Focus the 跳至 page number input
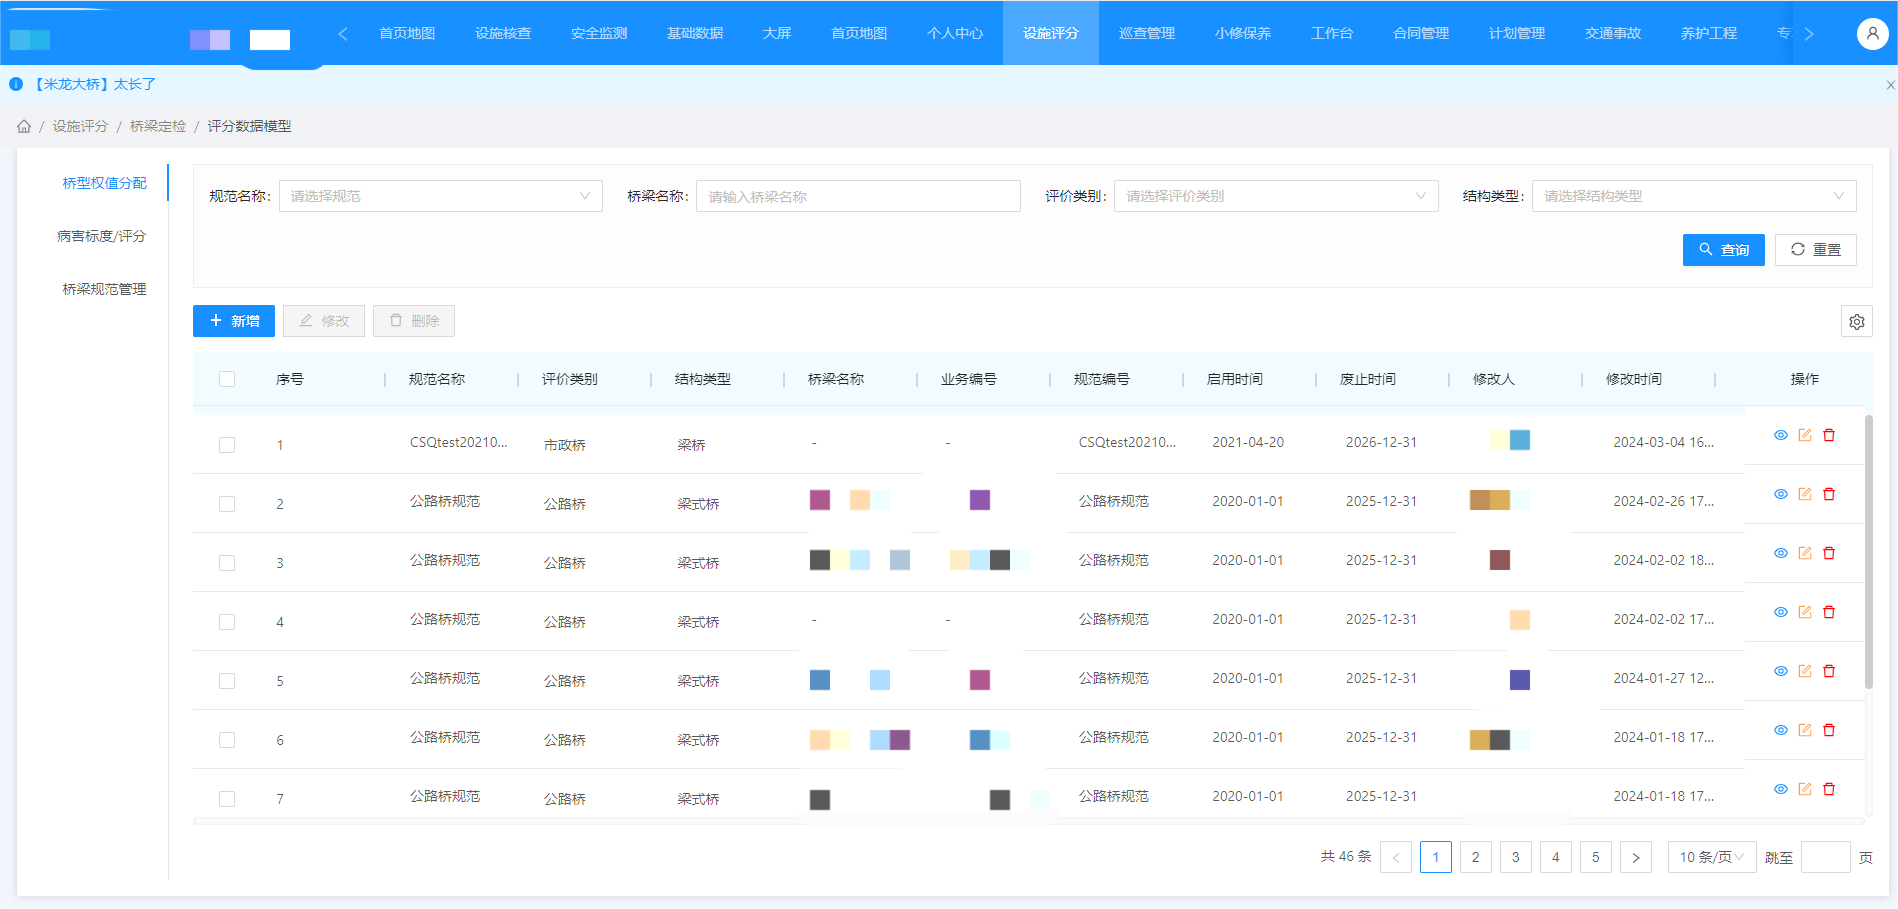This screenshot has width=1898, height=909. click(x=1826, y=857)
